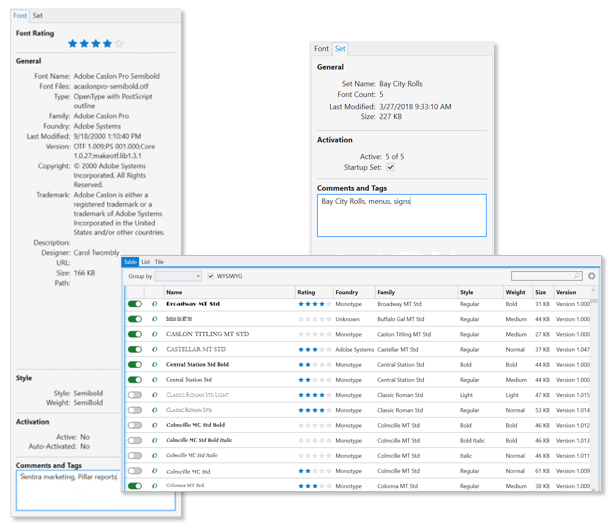This screenshot has width=614, height=531.
Task: Open the Font tab in the left info panel
Action: click(20, 16)
